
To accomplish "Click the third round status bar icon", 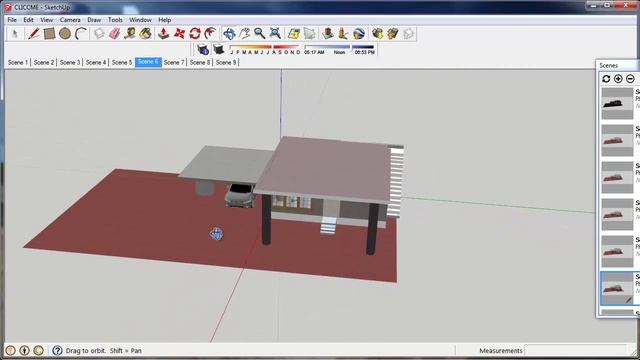I will click(38, 350).
